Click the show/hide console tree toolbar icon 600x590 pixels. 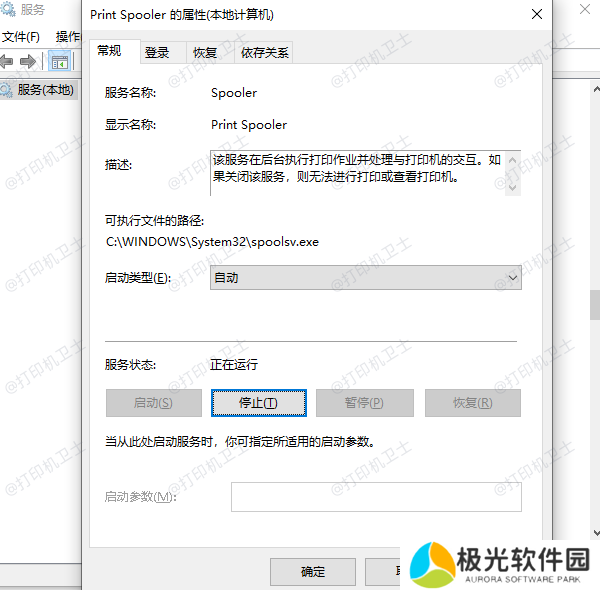pyautogui.click(x=59, y=62)
